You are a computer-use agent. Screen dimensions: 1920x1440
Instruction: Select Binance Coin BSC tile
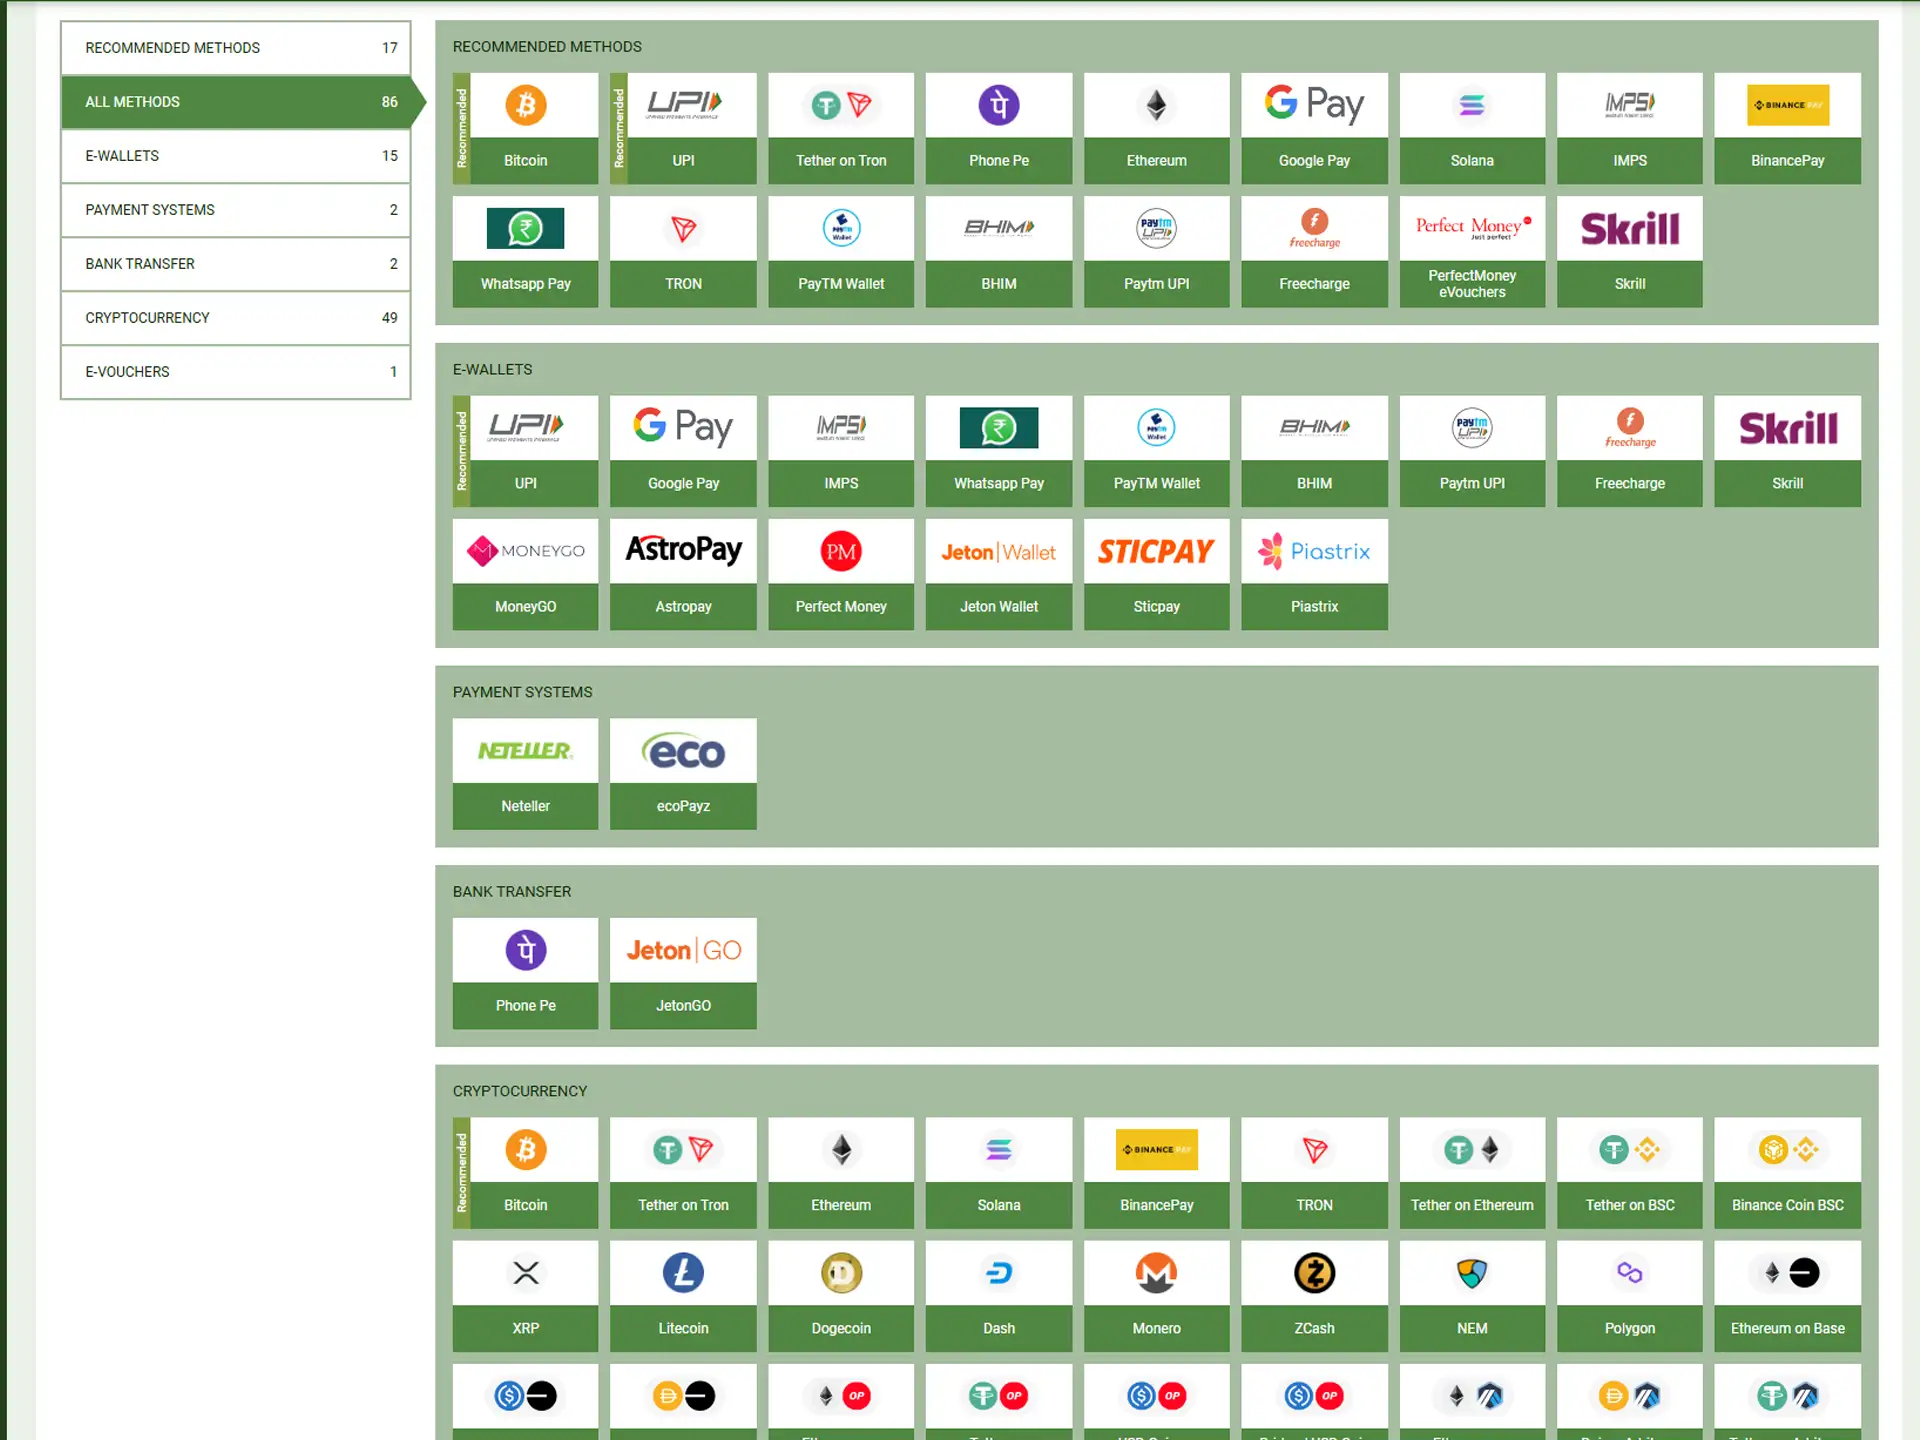pyautogui.click(x=1788, y=1173)
